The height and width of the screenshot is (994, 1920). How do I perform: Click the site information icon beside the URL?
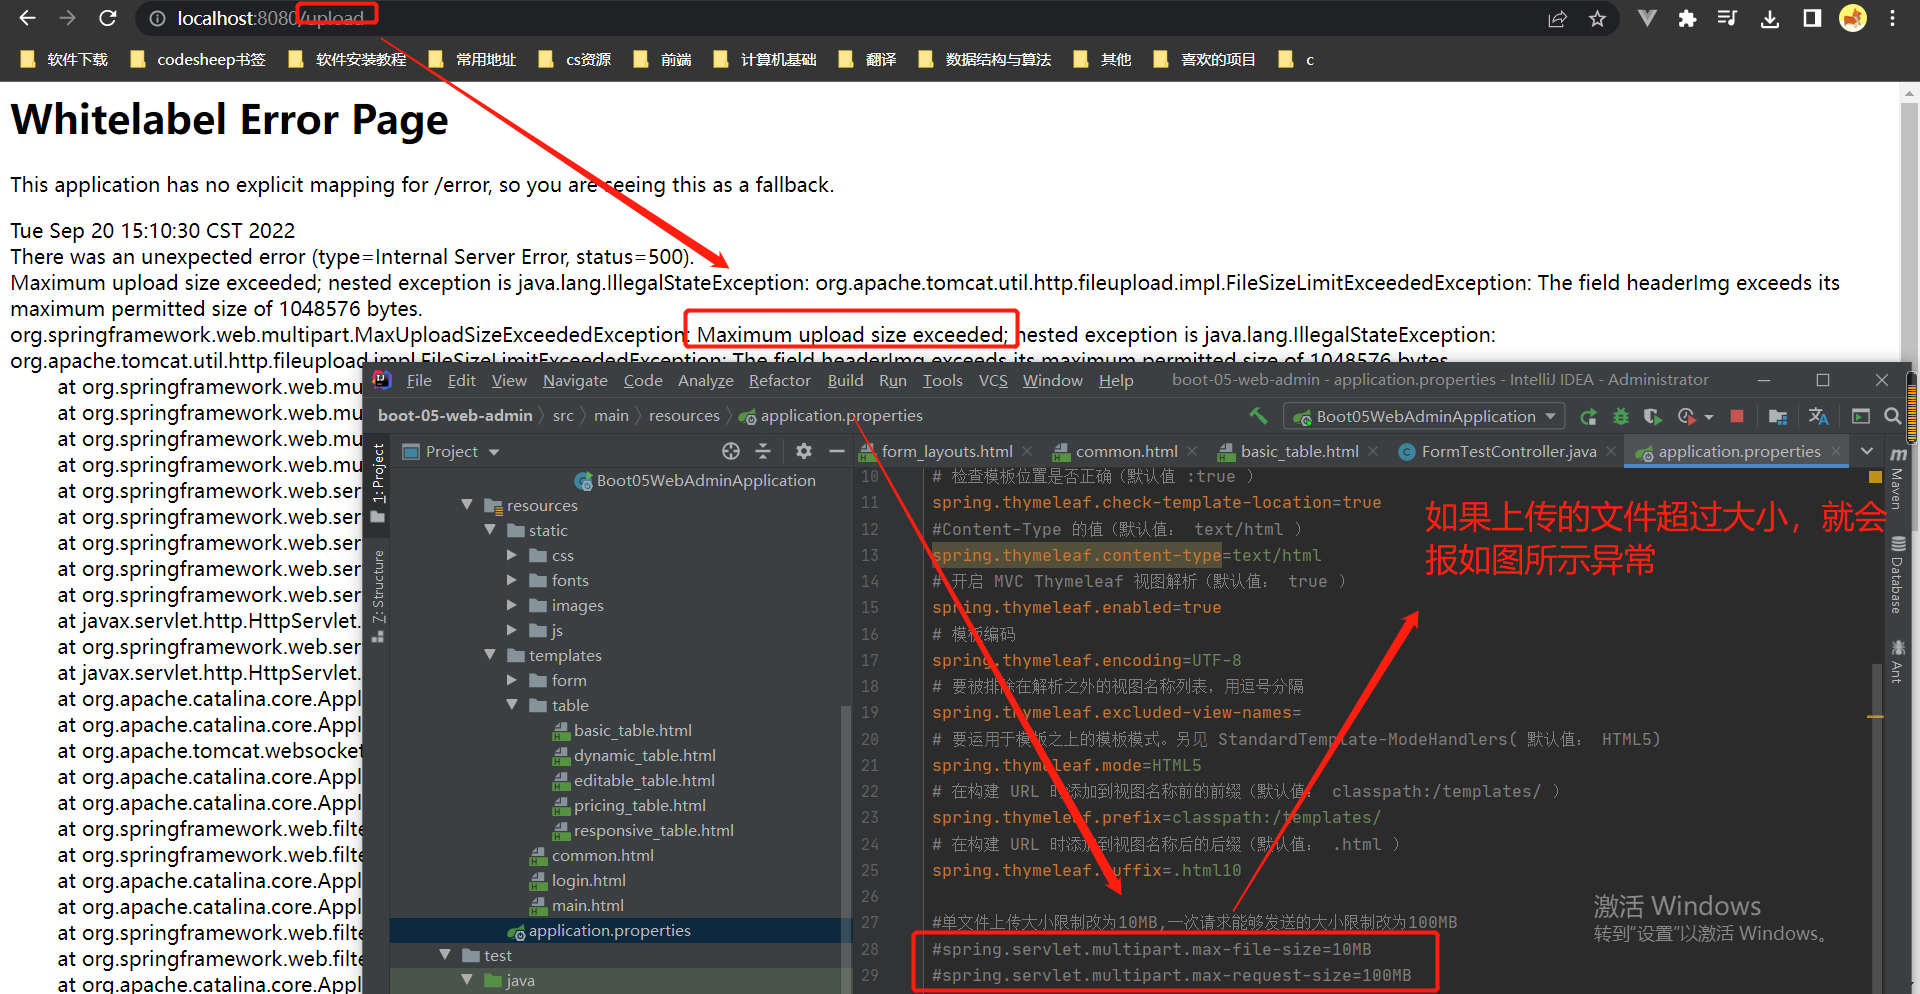pyautogui.click(x=157, y=19)
